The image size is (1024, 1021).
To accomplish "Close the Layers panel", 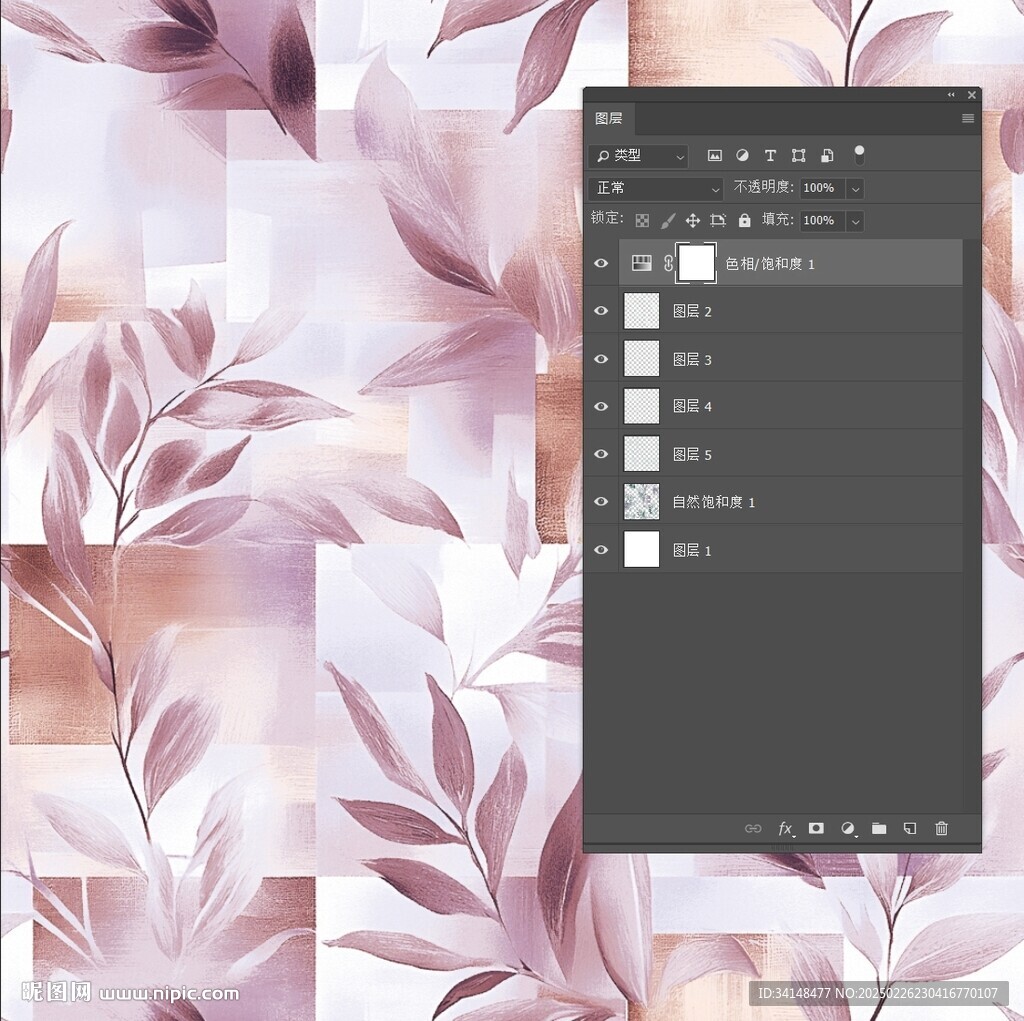I will pos(972,95).
